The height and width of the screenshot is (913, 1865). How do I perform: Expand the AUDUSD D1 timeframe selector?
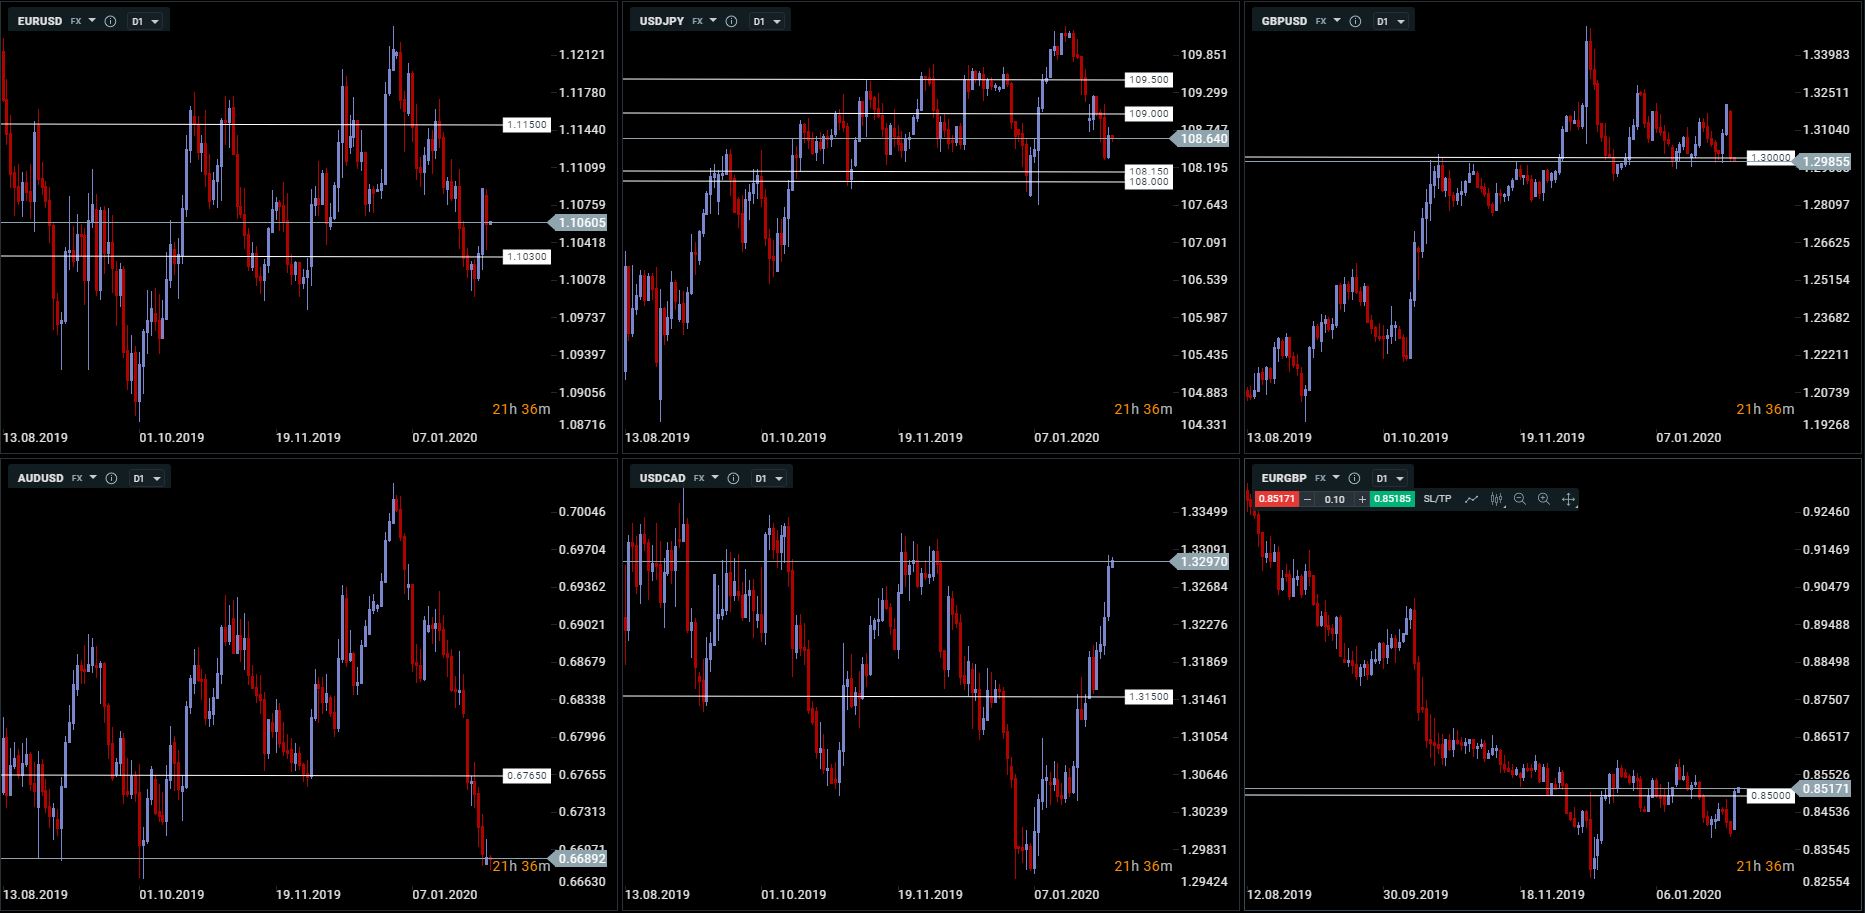pyautogui.click(x=147, y=478)
